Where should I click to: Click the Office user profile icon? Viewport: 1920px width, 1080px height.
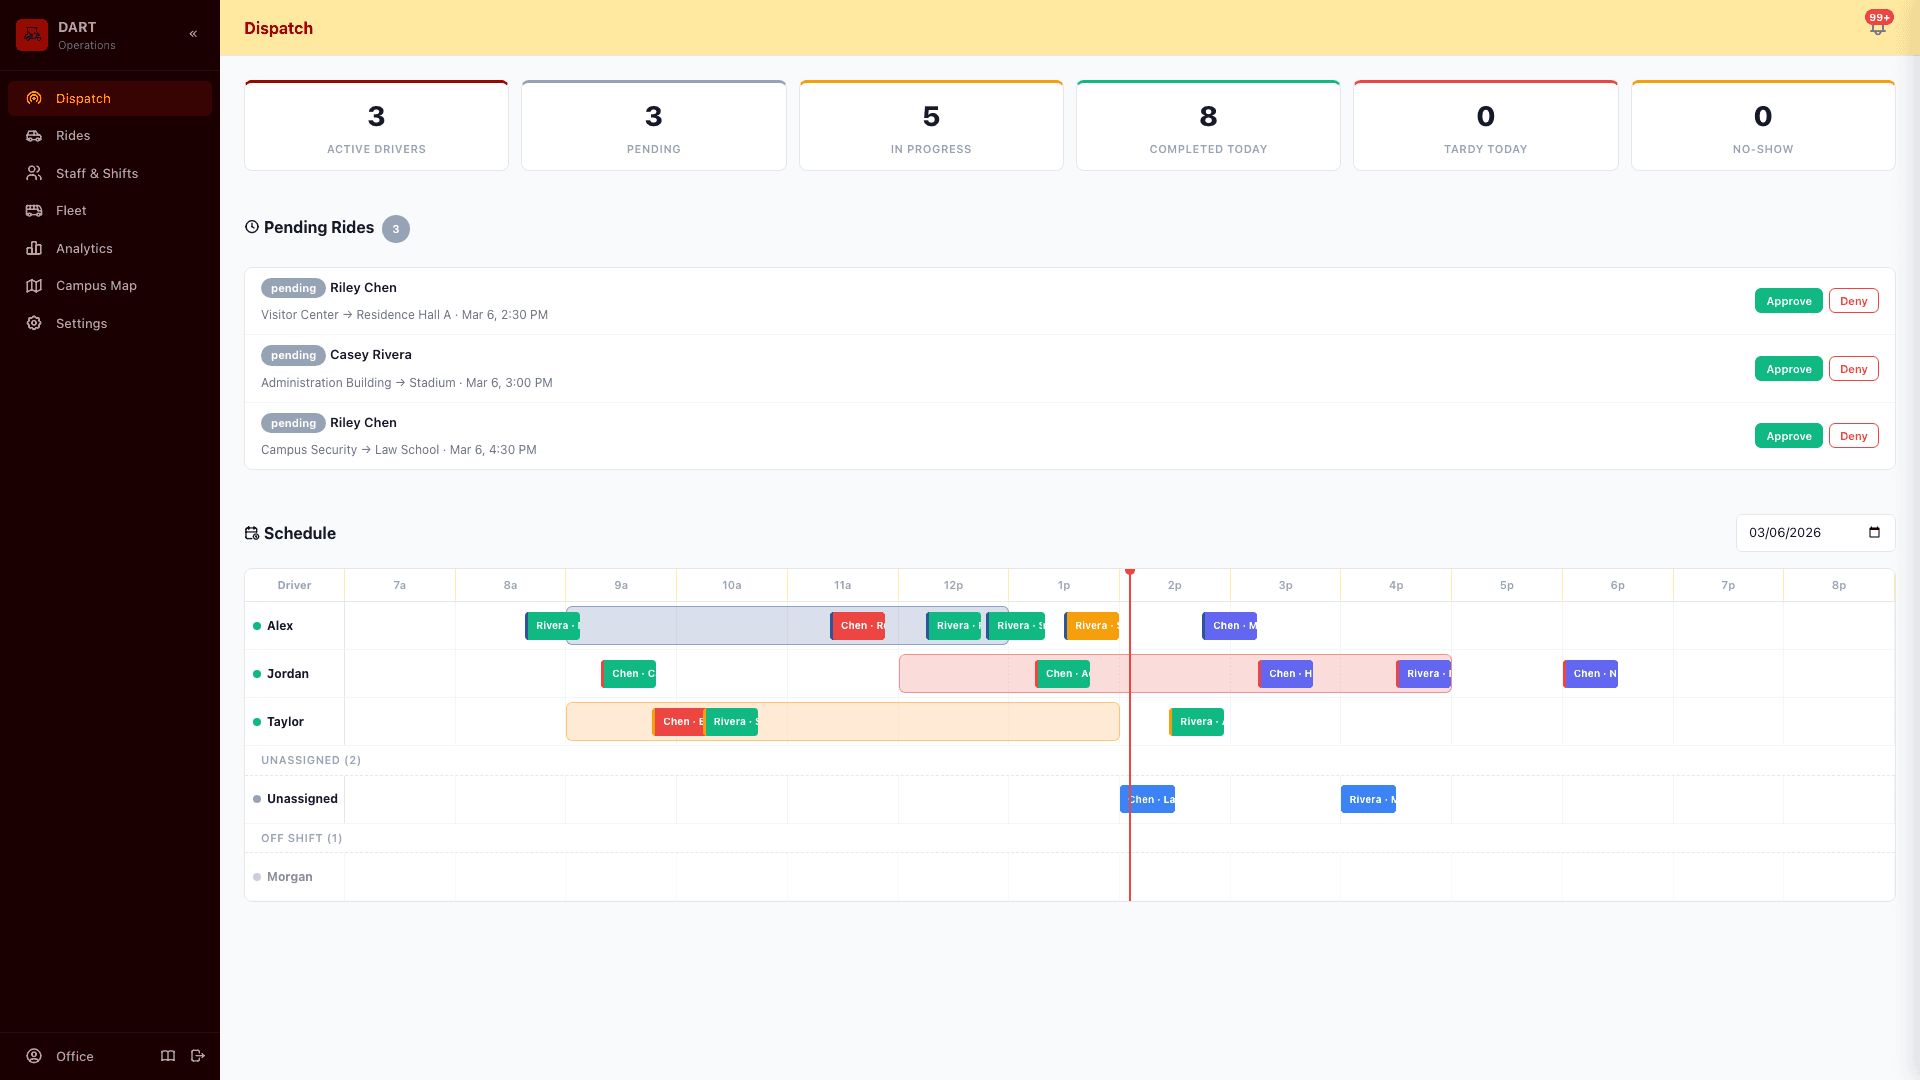click(x=33, y=1056)
